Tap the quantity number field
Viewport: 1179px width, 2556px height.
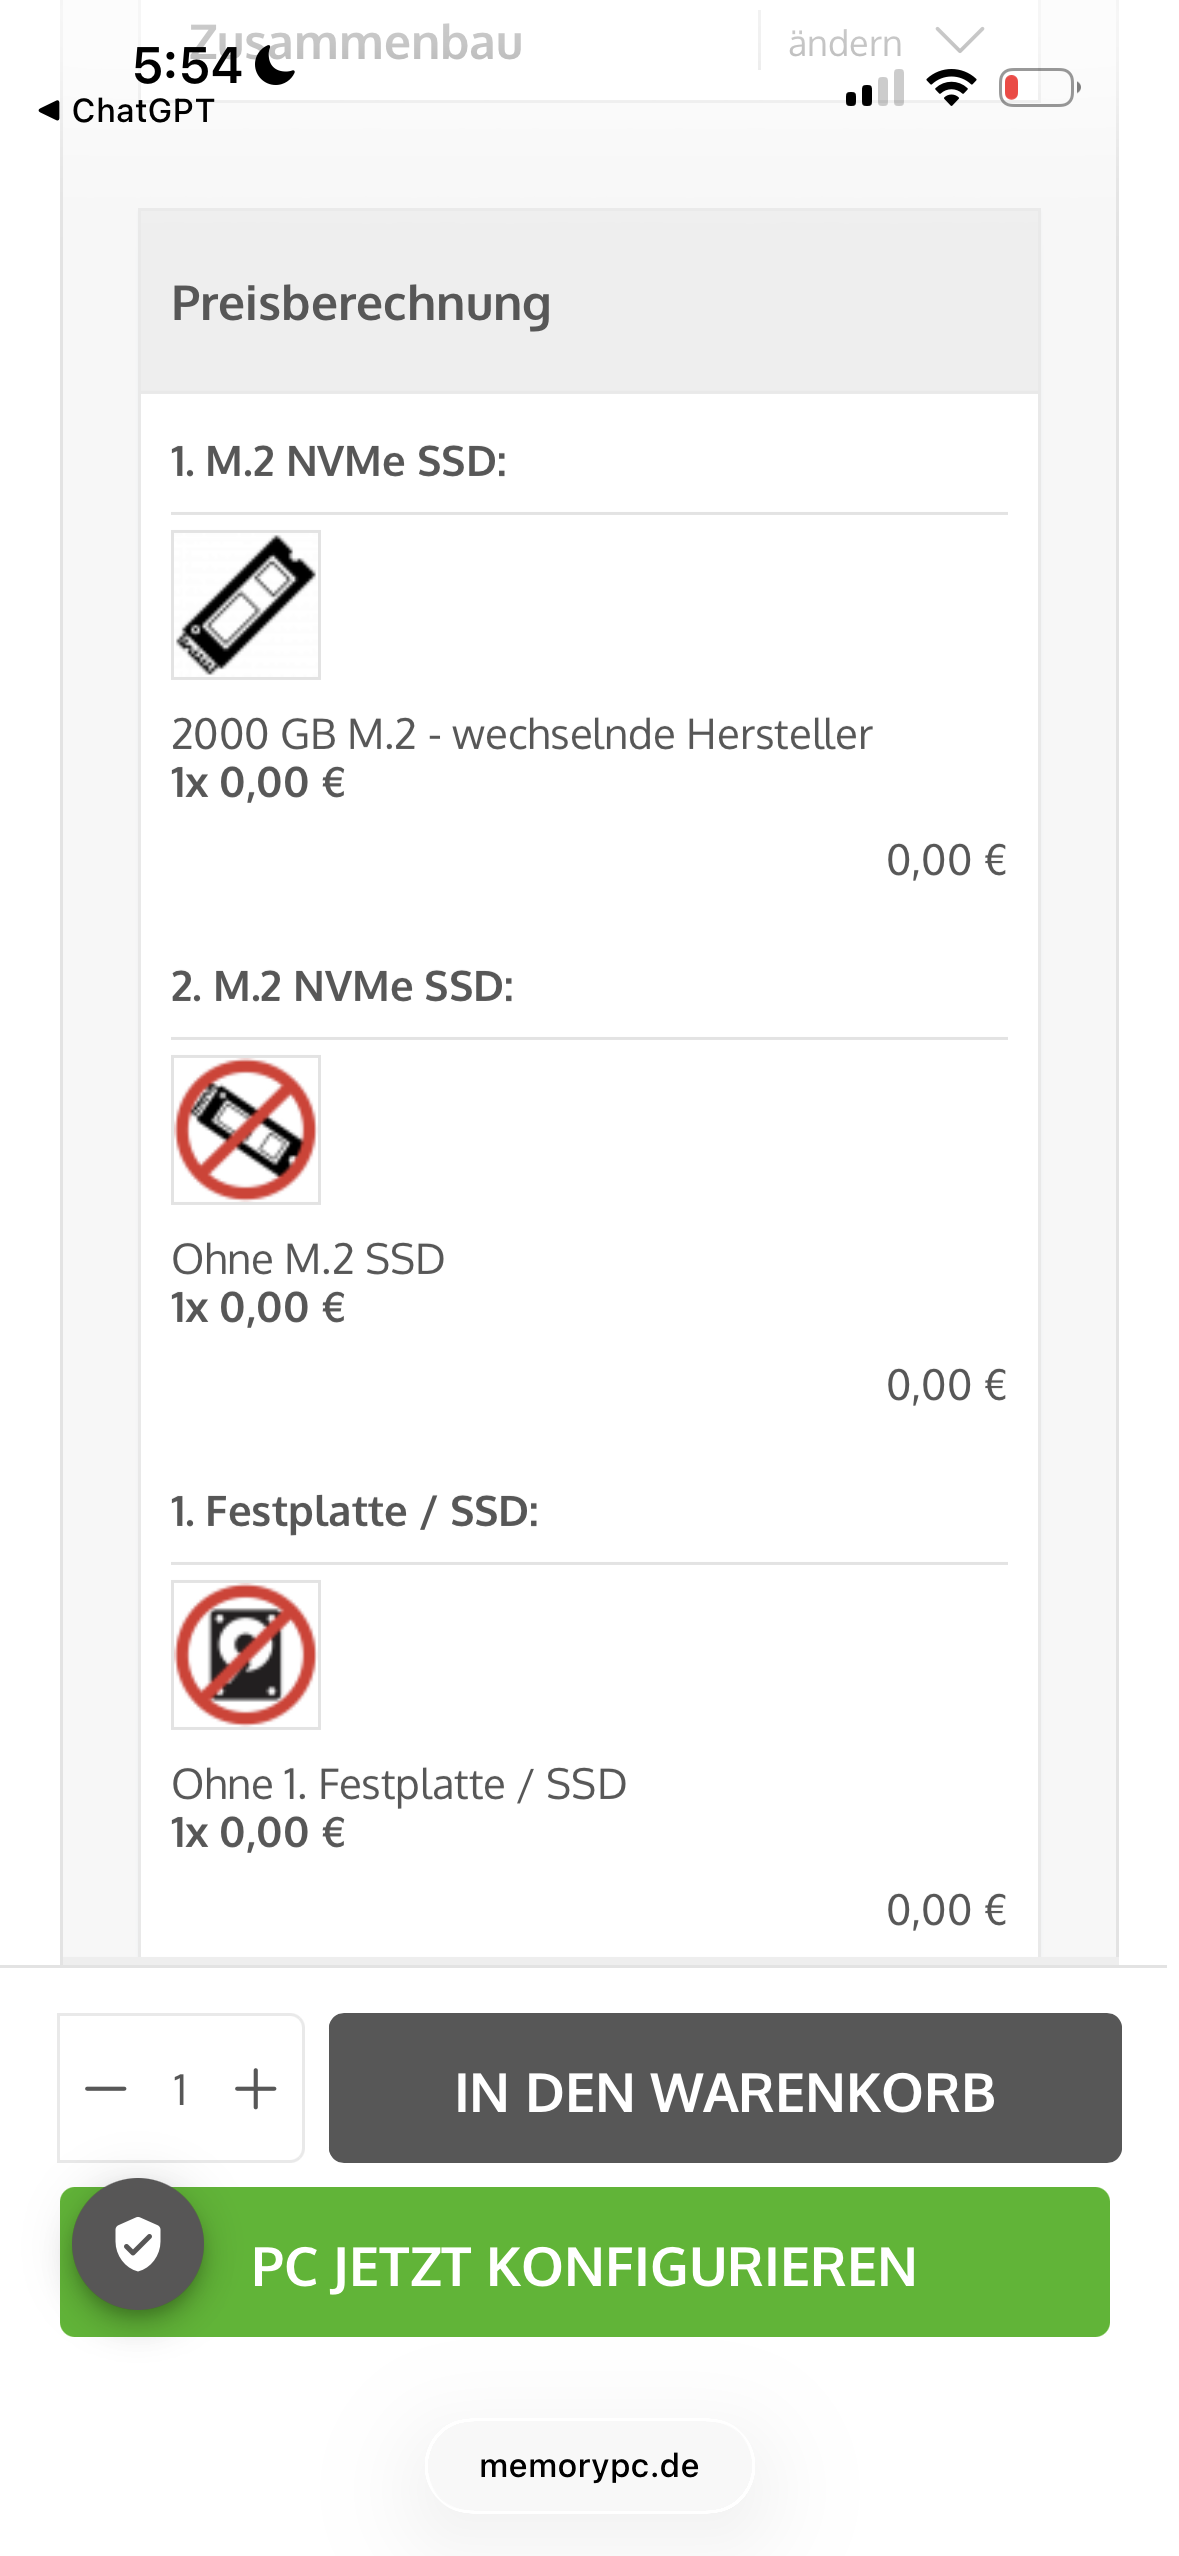tap(181, 2088)
